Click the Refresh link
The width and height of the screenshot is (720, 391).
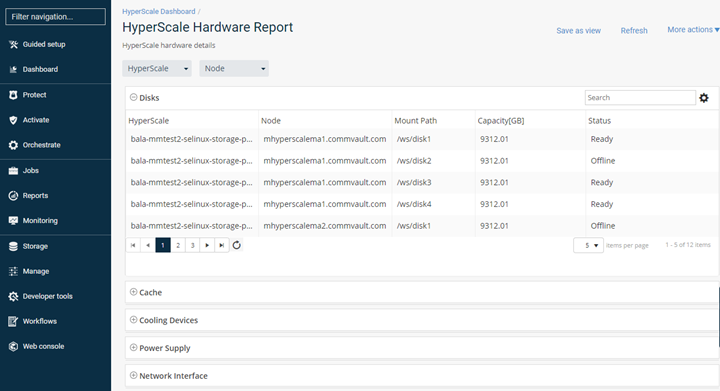(634, 31)
